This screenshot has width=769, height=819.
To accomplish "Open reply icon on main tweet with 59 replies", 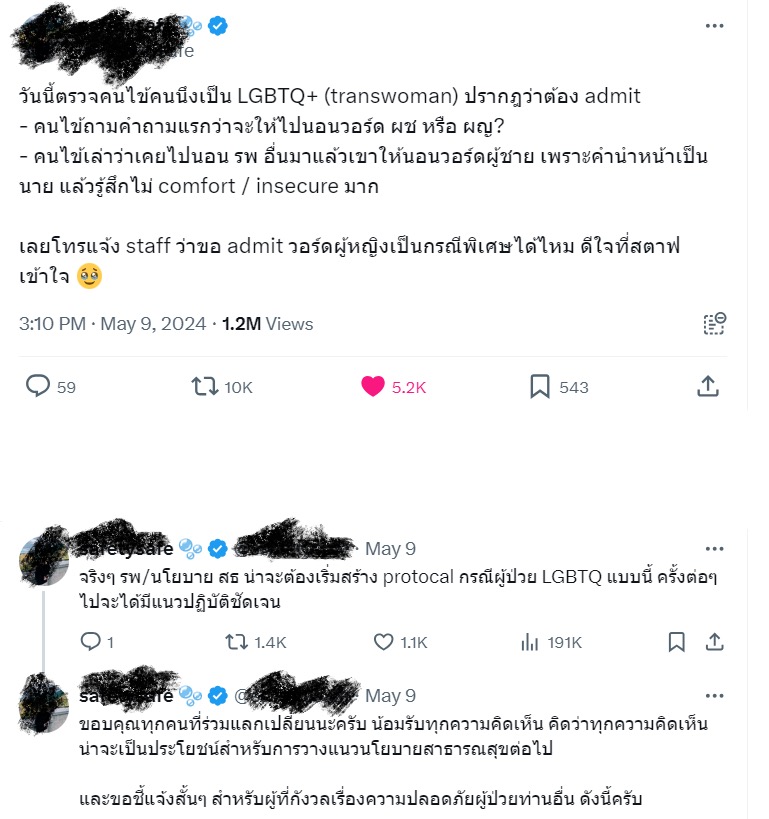I will pyautogui.click(x=38, y=387).
